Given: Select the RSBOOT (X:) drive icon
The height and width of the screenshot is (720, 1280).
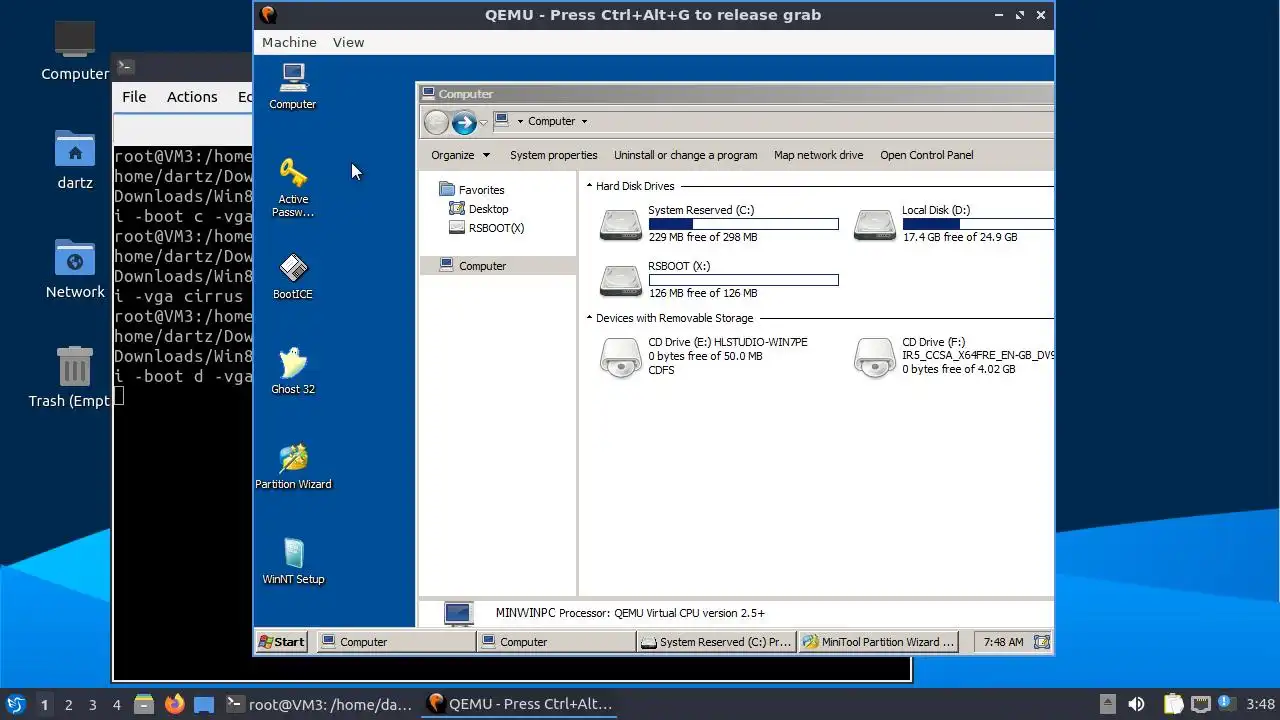Looking at the screenshot, I should 620,280.
